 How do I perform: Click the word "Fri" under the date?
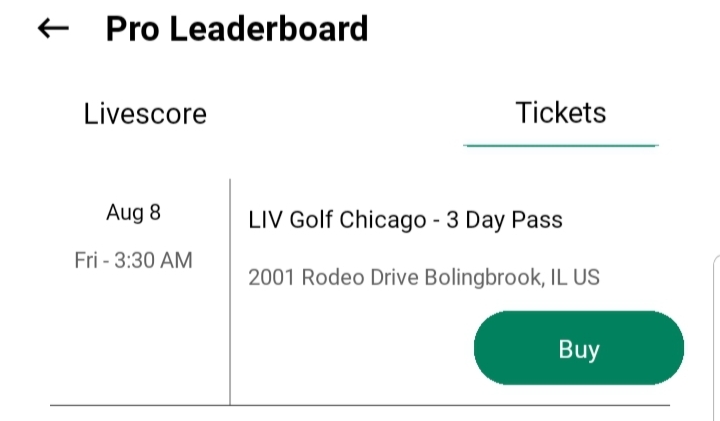click(86, 260)
